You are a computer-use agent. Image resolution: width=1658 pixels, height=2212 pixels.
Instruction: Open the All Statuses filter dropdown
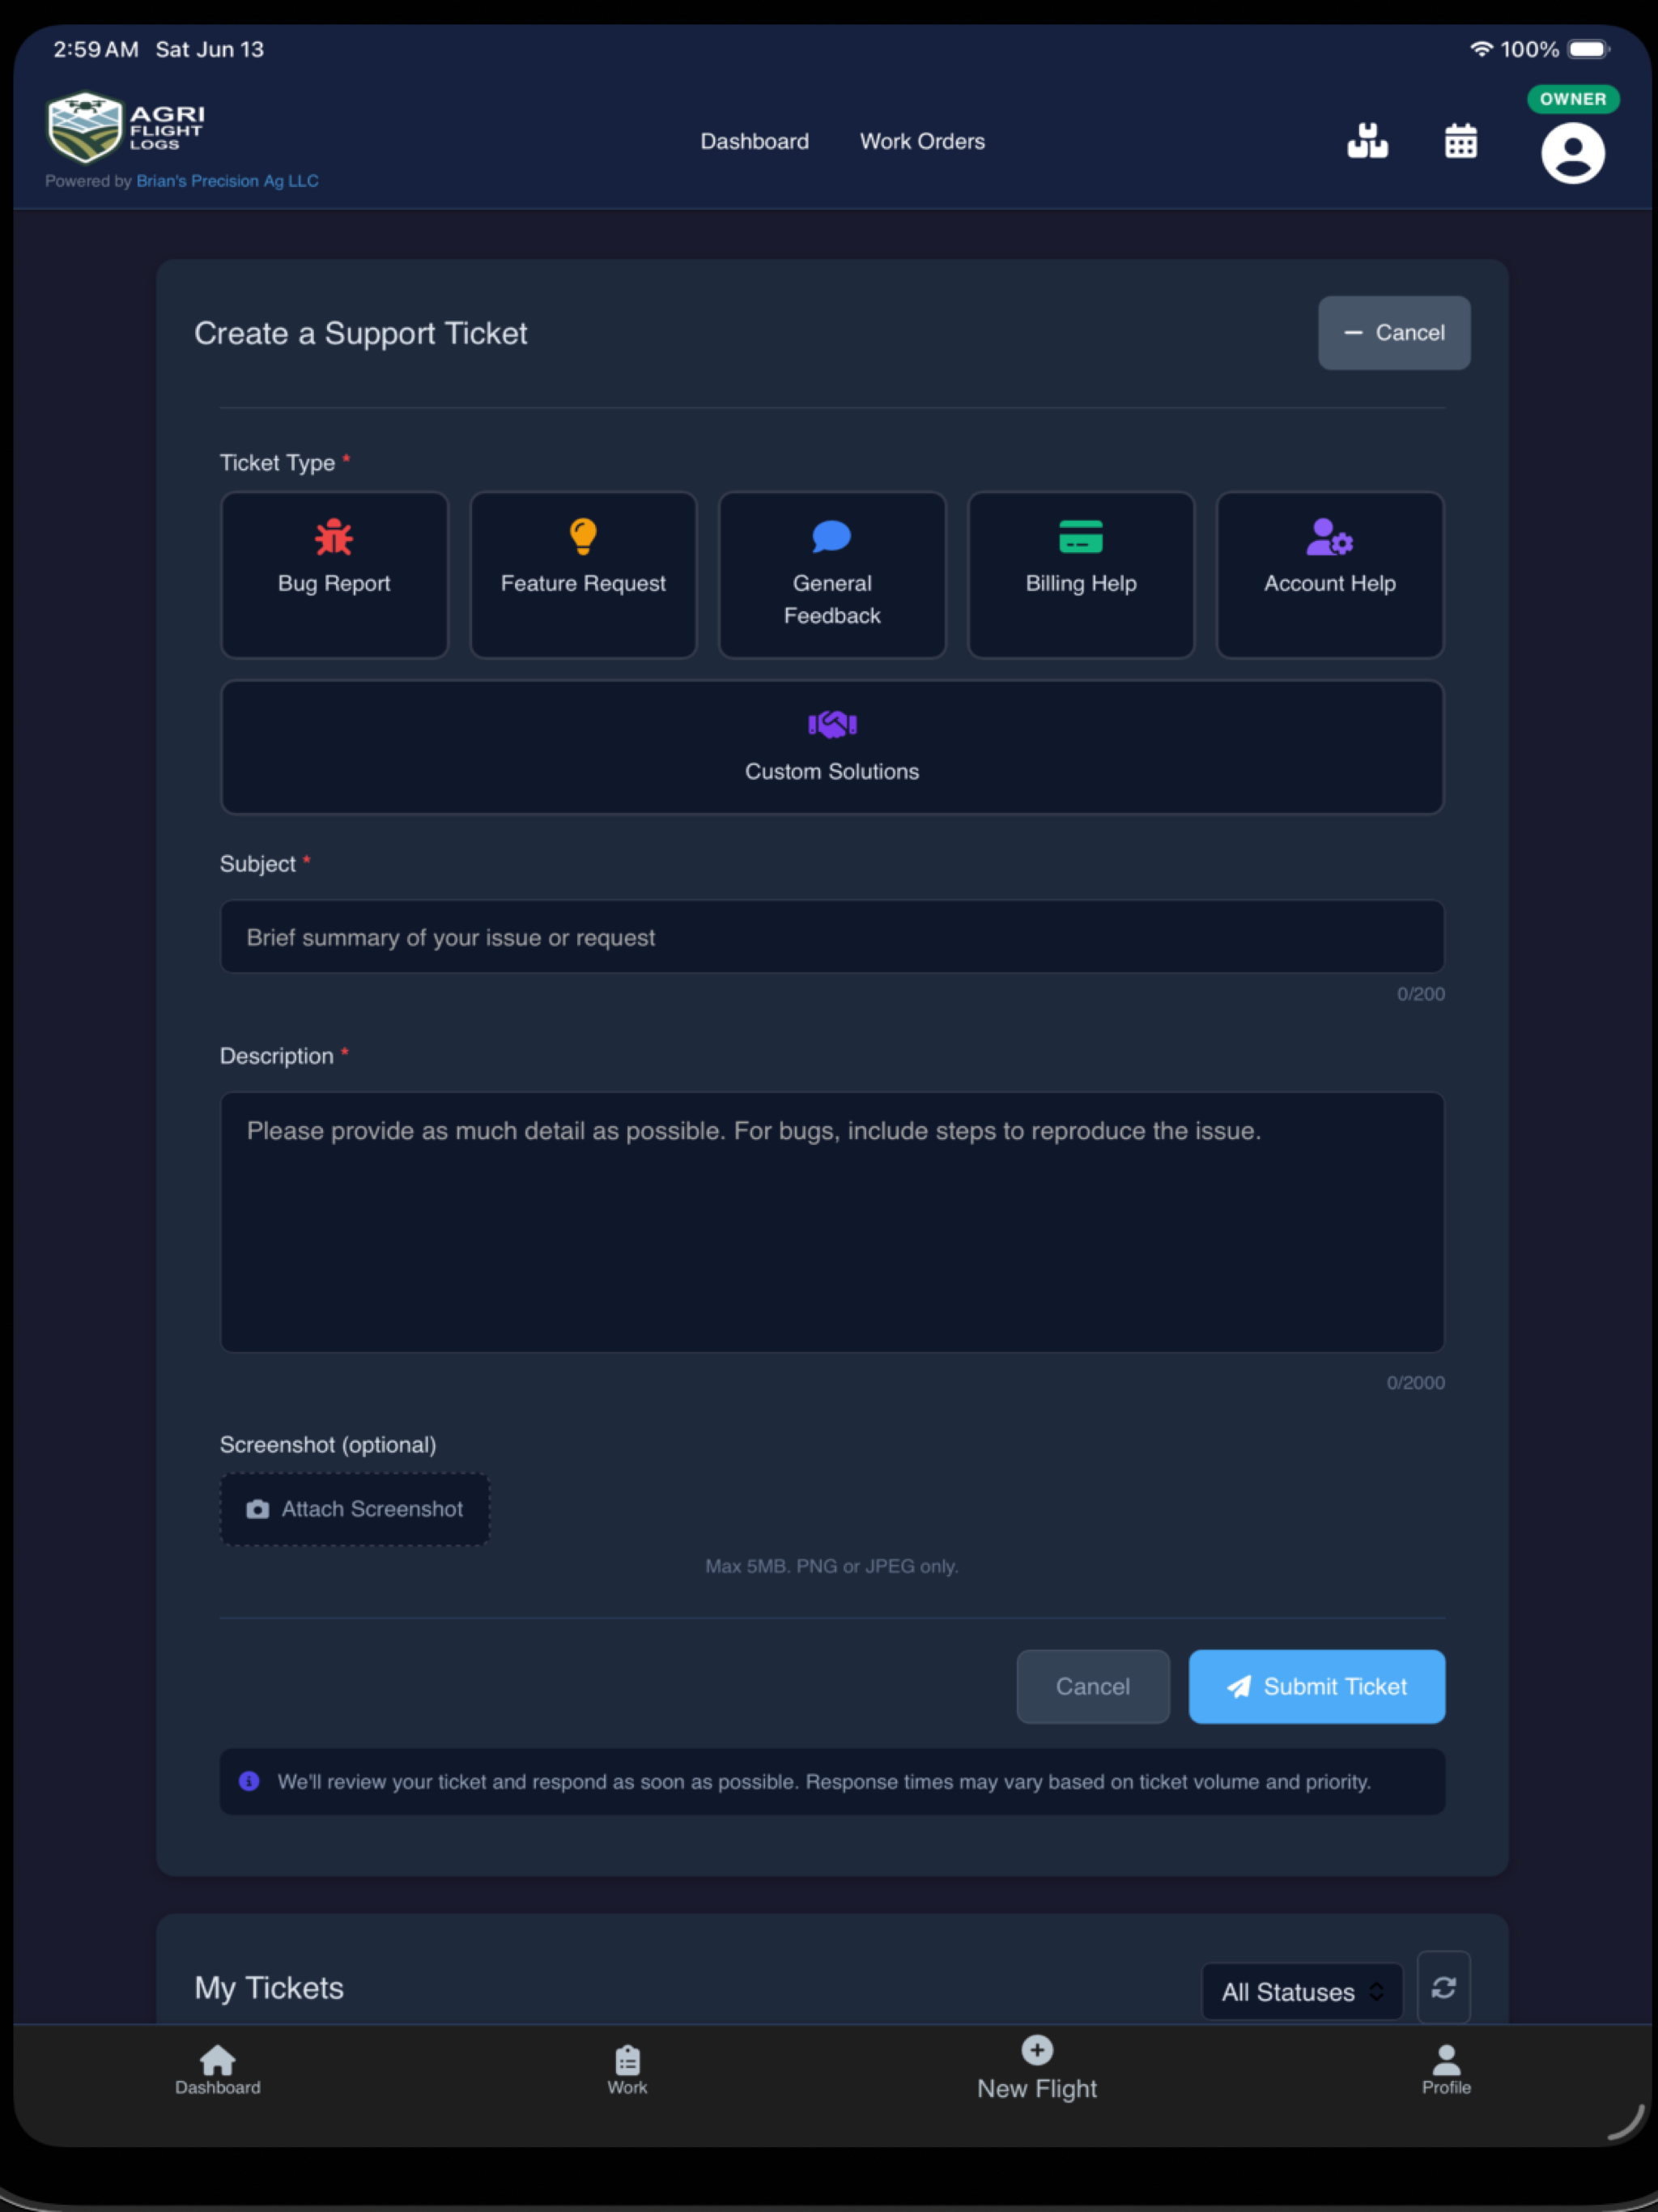pyautogui.click(x=1302, y=1992)
